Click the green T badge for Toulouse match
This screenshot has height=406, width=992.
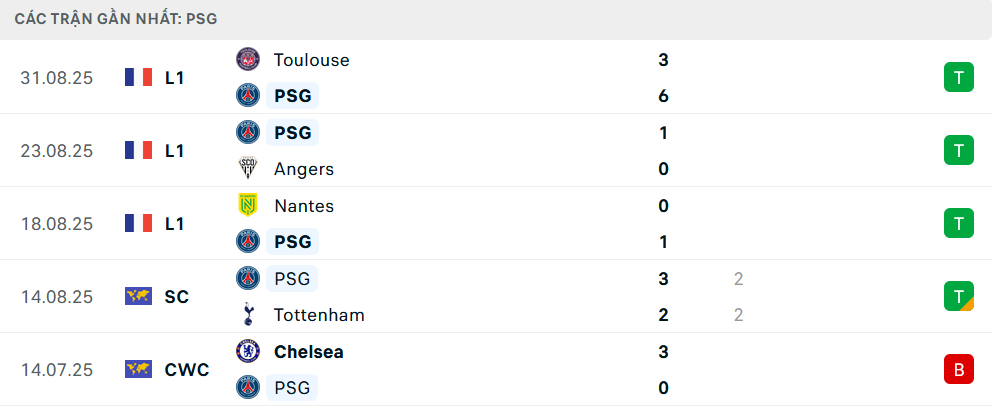tap(958, 78)
